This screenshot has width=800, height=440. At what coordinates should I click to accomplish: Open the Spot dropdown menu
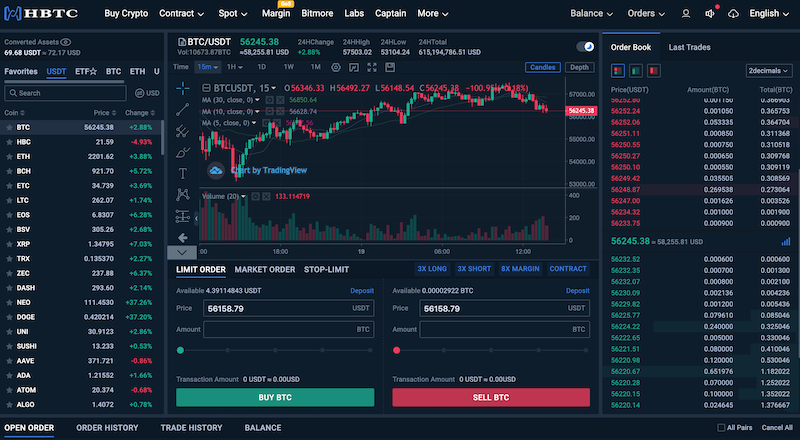pos(233,14)
